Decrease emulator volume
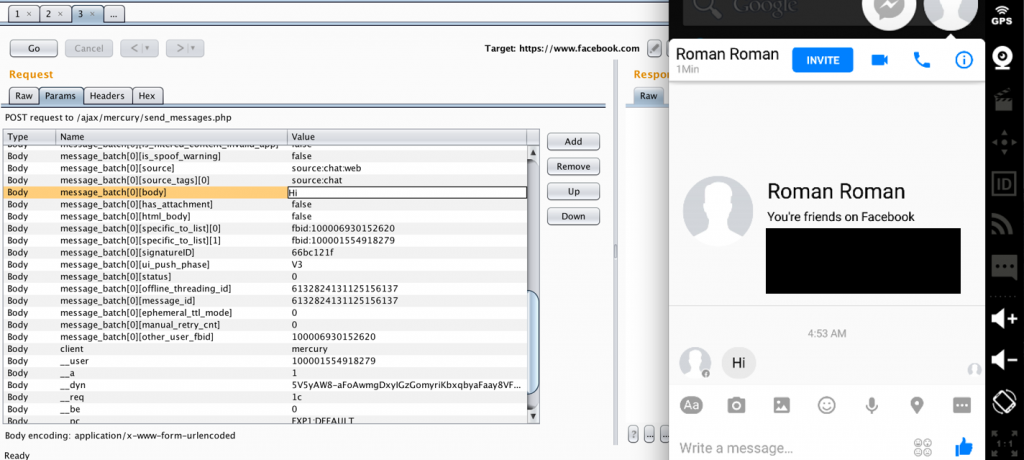 coord(1004,359)
